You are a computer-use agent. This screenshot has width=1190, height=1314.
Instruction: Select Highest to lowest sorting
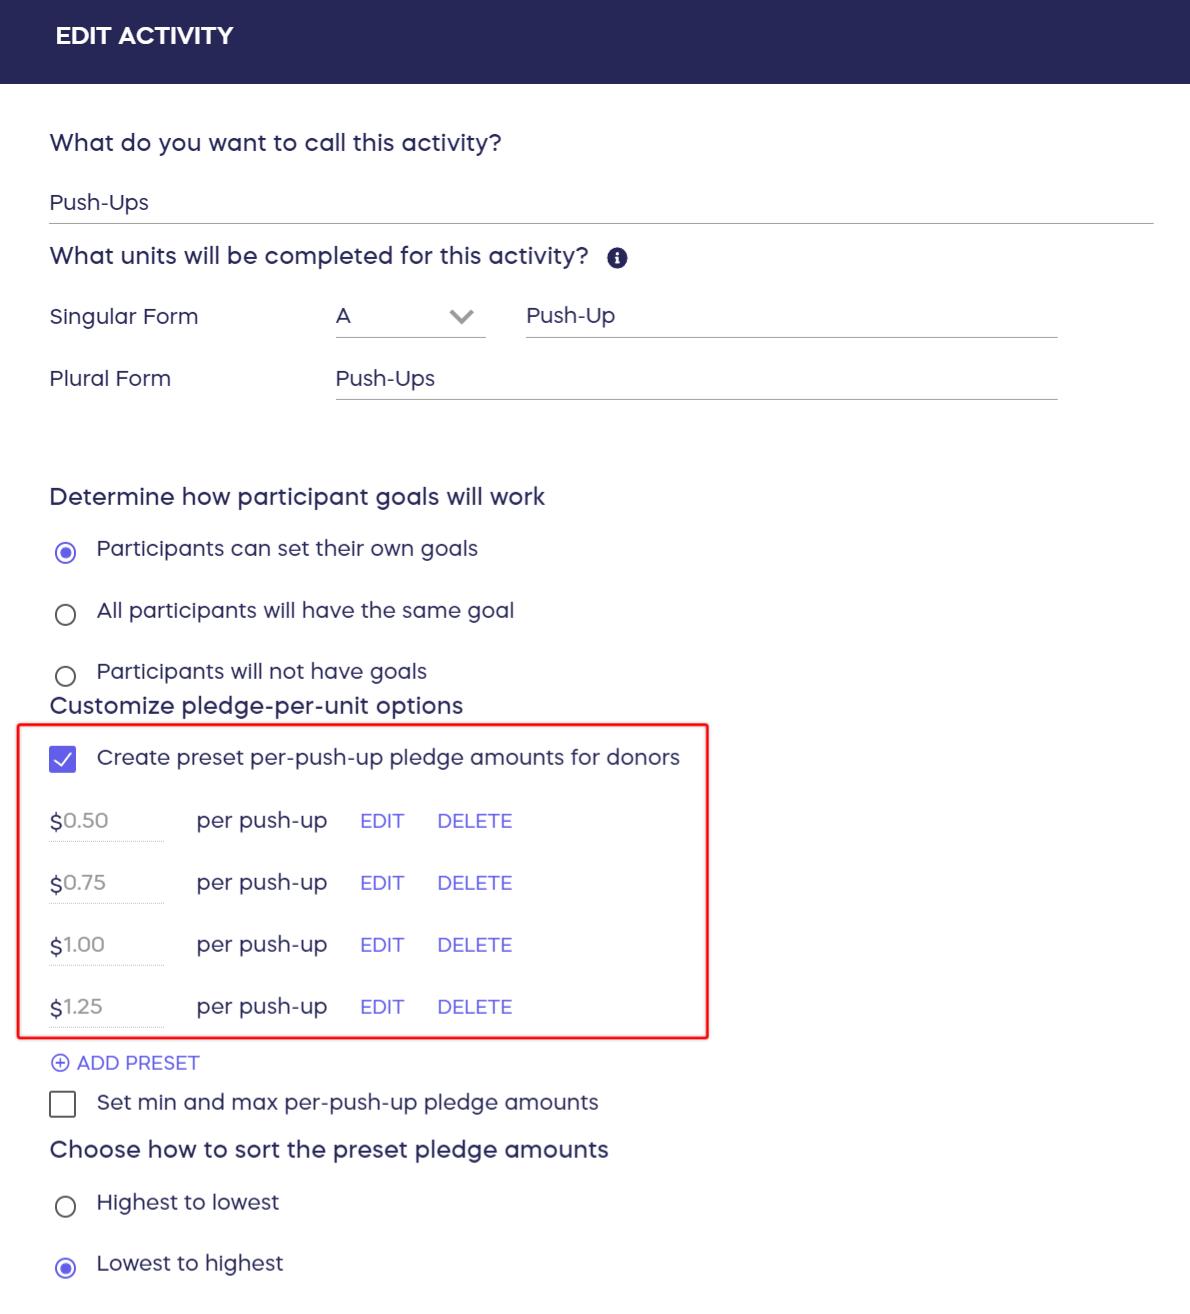click(x=66, y=1207)
